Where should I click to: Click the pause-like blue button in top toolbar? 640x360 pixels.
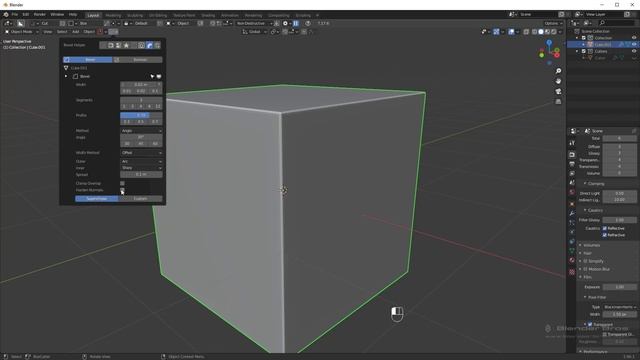click(x=296, y=24)
